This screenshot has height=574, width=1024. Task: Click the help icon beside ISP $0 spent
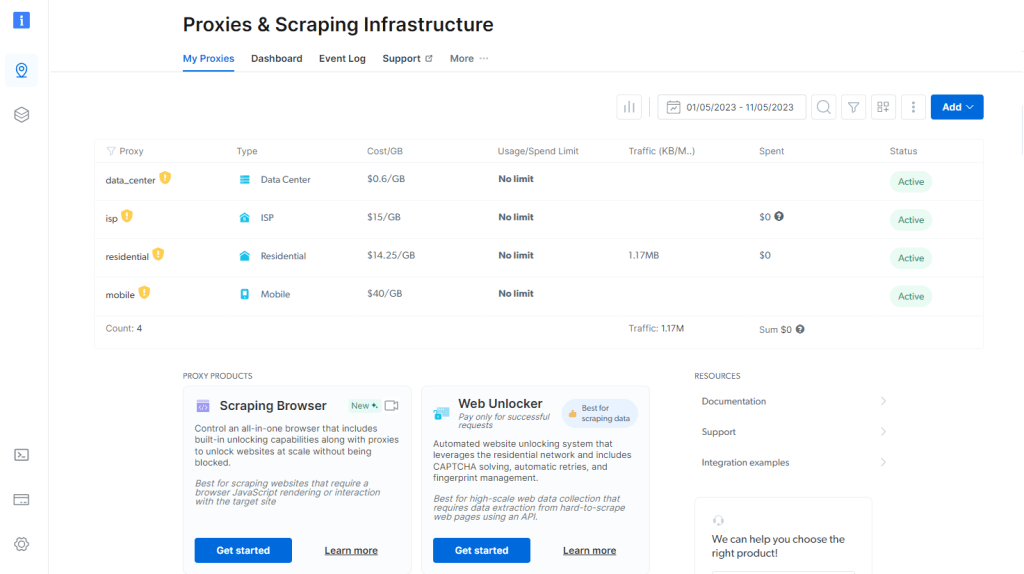[x=779, y=216]
